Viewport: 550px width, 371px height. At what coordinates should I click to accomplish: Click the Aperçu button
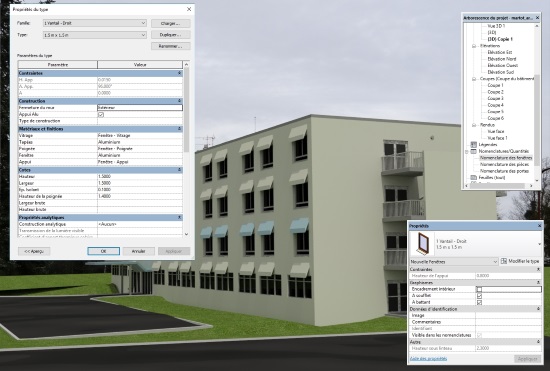pyautogui.click(x=34, y=251)
